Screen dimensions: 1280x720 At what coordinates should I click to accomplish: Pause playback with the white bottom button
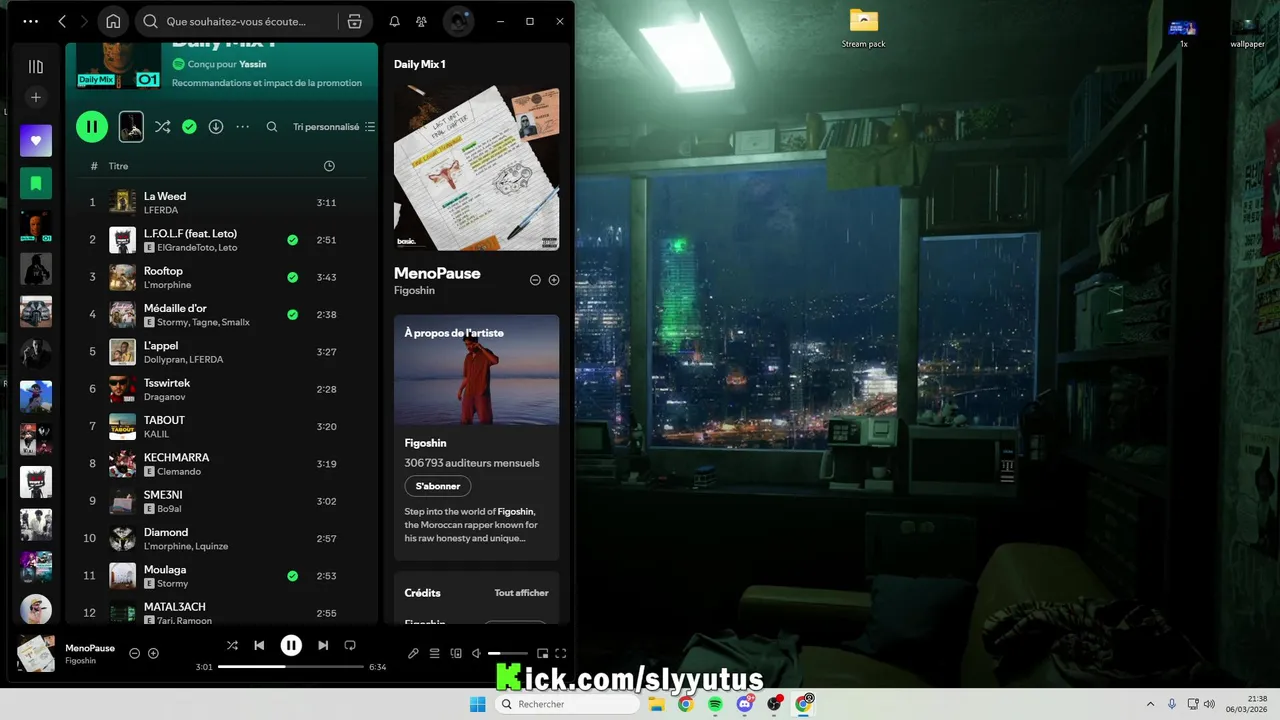click(x=291, y=645)
